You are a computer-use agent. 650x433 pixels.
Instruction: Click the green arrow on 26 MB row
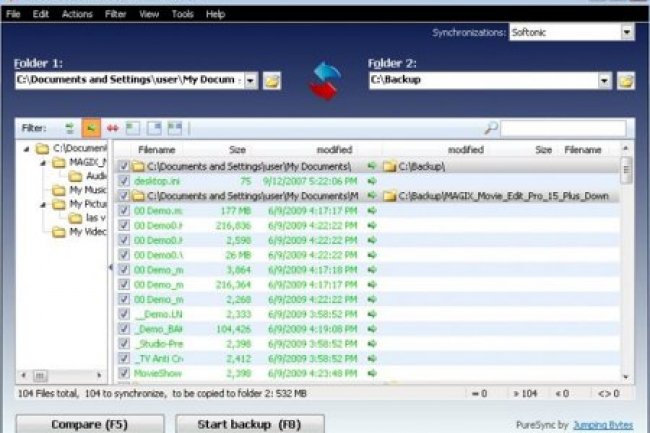(372, 255)
